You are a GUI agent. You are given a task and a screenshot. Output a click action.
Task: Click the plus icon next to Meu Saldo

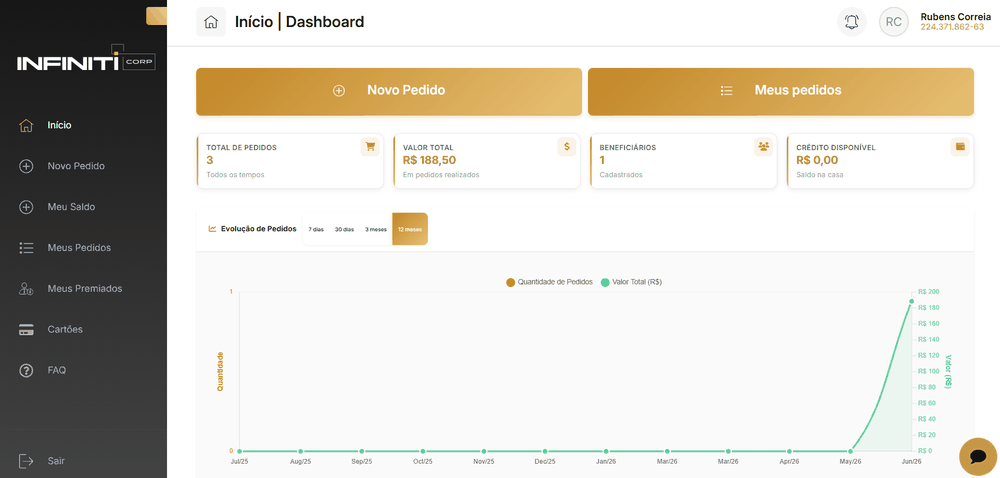[26, 207]
